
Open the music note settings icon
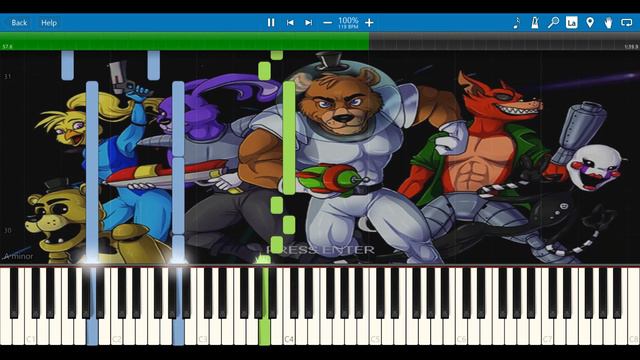(516, 23)
